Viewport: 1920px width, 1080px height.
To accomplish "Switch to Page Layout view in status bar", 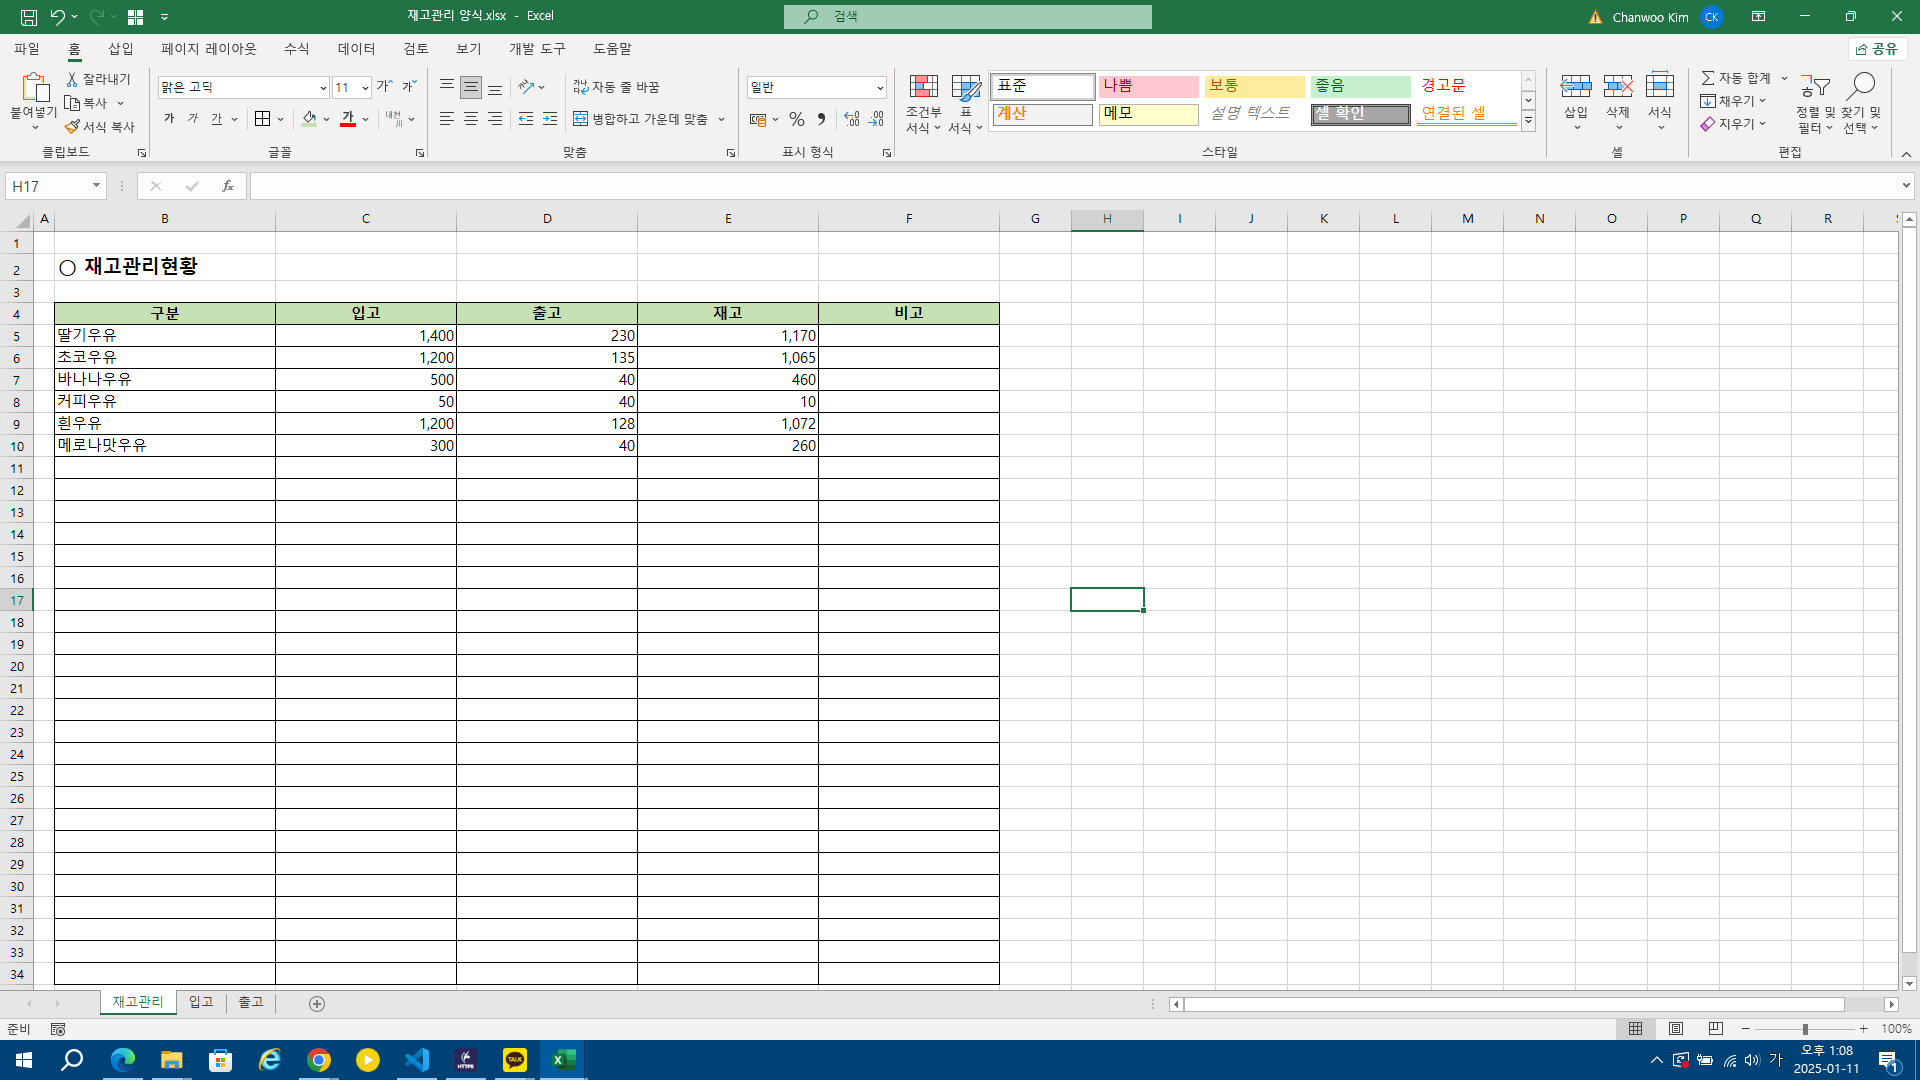I will pyautogui.click(x=1676, y=1029).
